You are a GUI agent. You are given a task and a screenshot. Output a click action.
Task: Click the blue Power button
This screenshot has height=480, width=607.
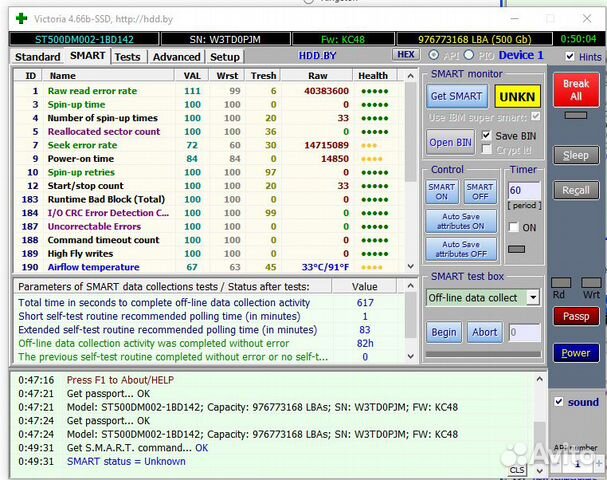[576, 353]
